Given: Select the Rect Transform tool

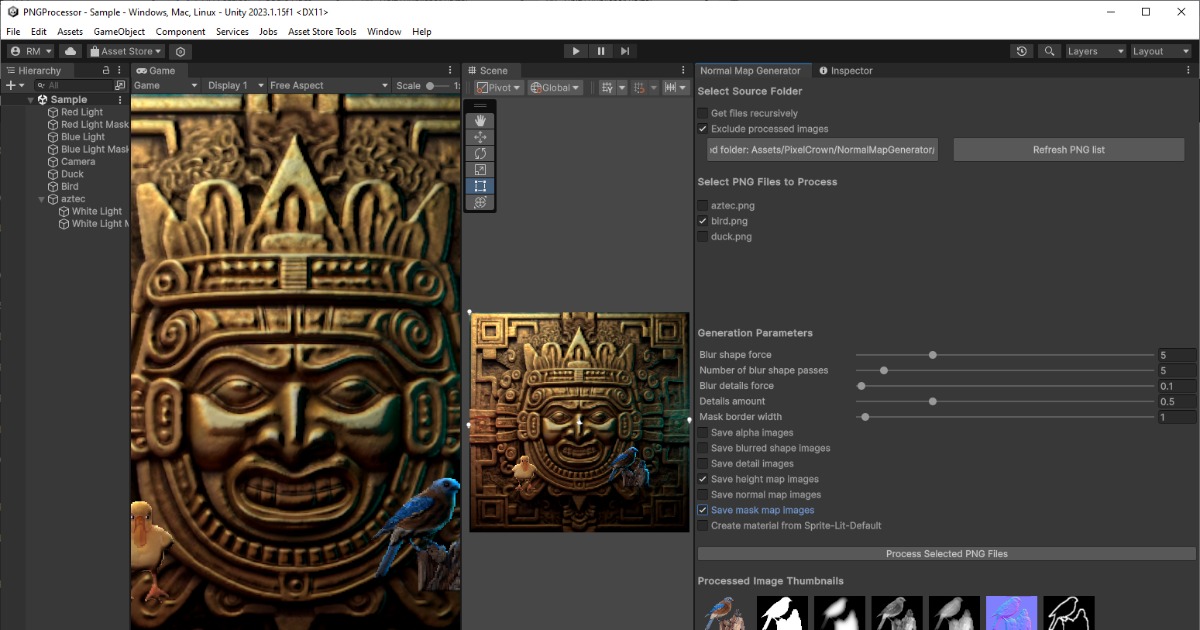Looking at the screenshot, I should 480,185.
